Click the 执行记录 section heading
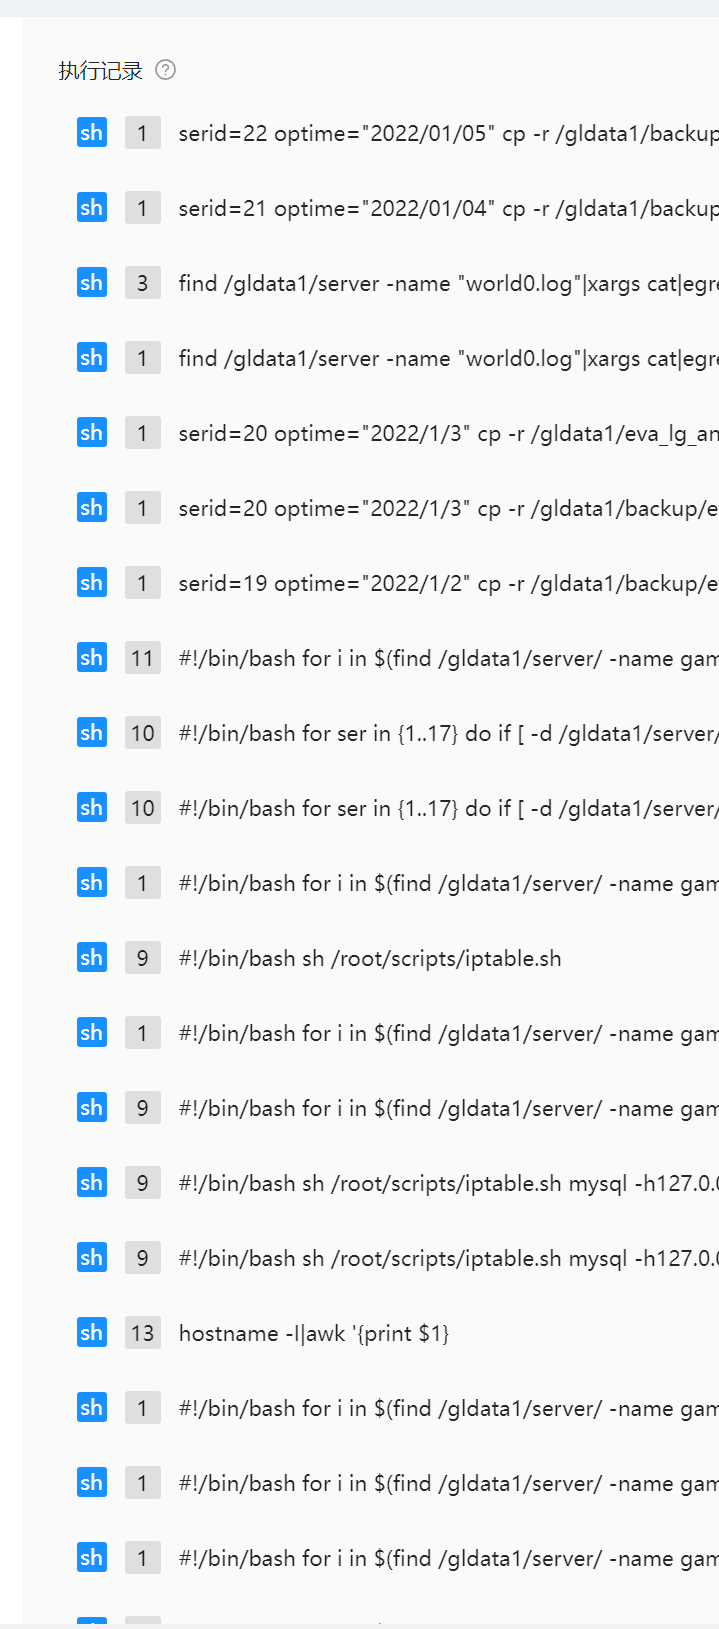719x1629 pixels. [100, 71]
